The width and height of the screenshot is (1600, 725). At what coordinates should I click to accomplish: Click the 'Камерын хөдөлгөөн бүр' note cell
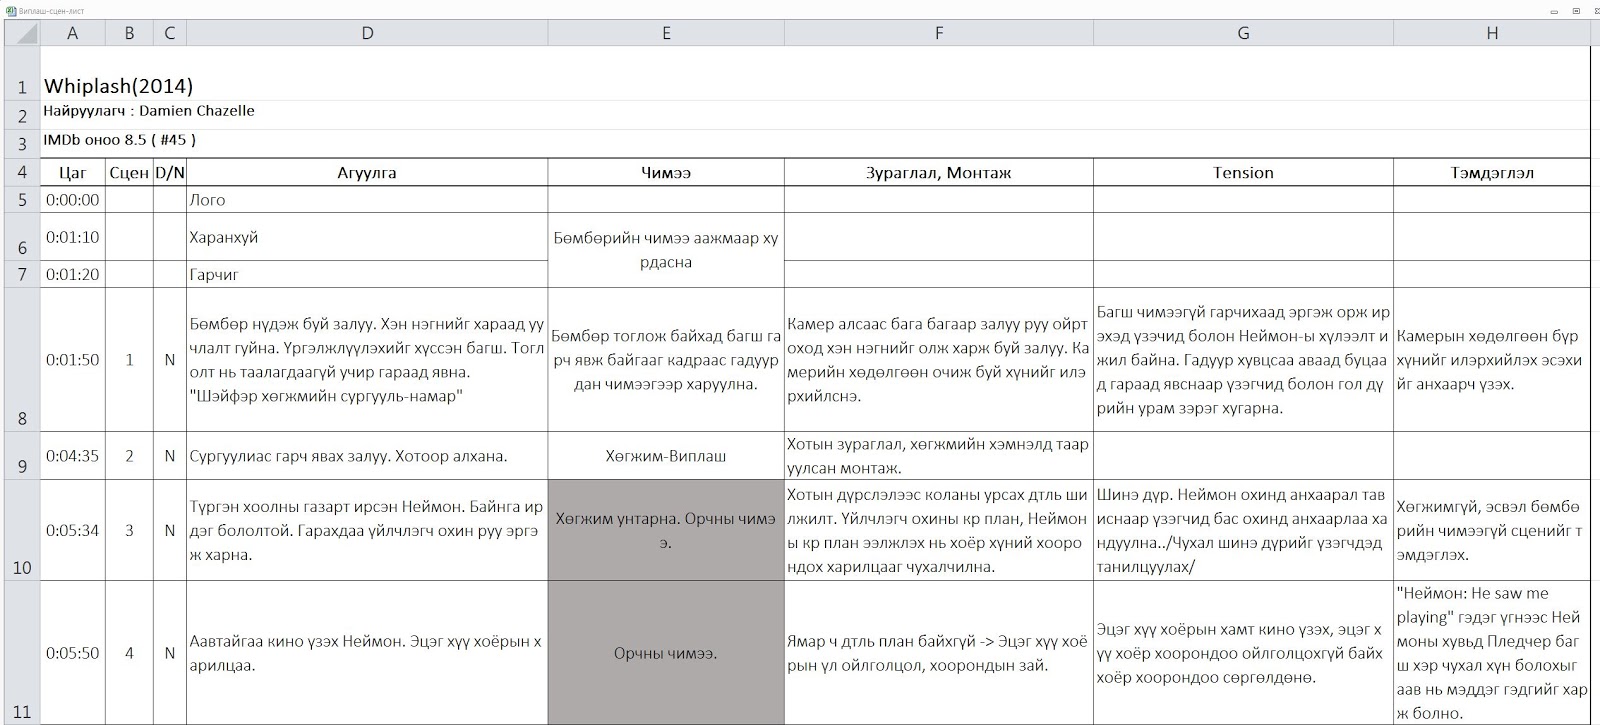[x=1492, y=360]
